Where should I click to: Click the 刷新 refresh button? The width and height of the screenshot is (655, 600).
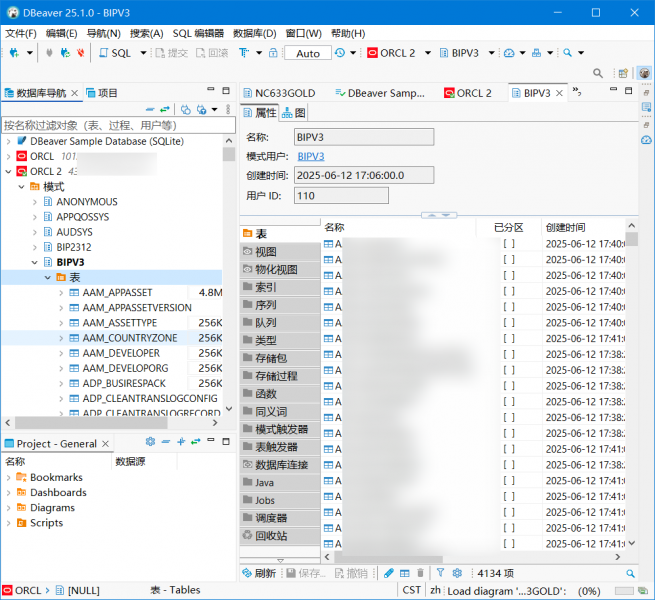click(x=259, y=573)
